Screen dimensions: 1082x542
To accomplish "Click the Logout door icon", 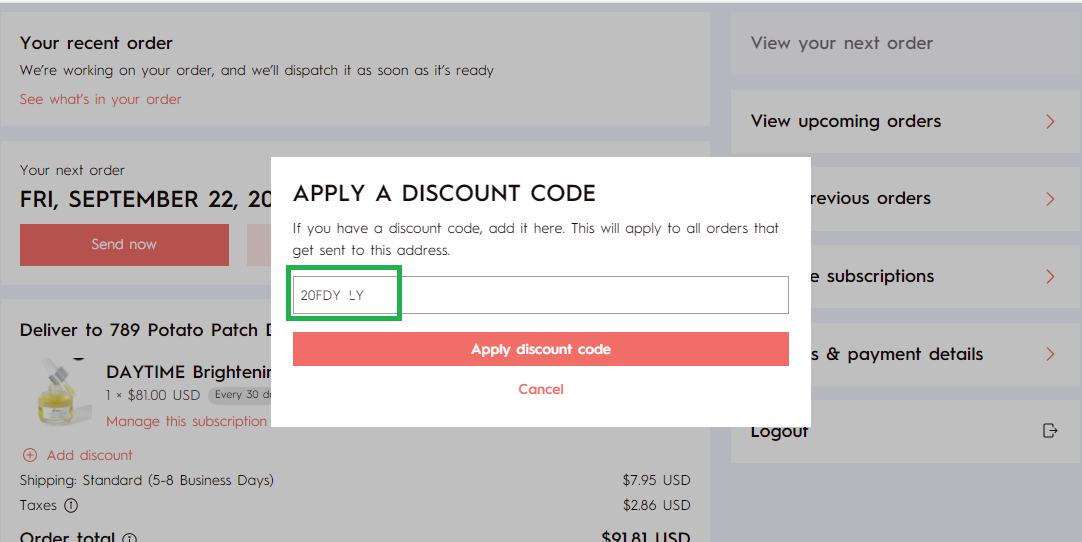I will tap(1050, 431).
